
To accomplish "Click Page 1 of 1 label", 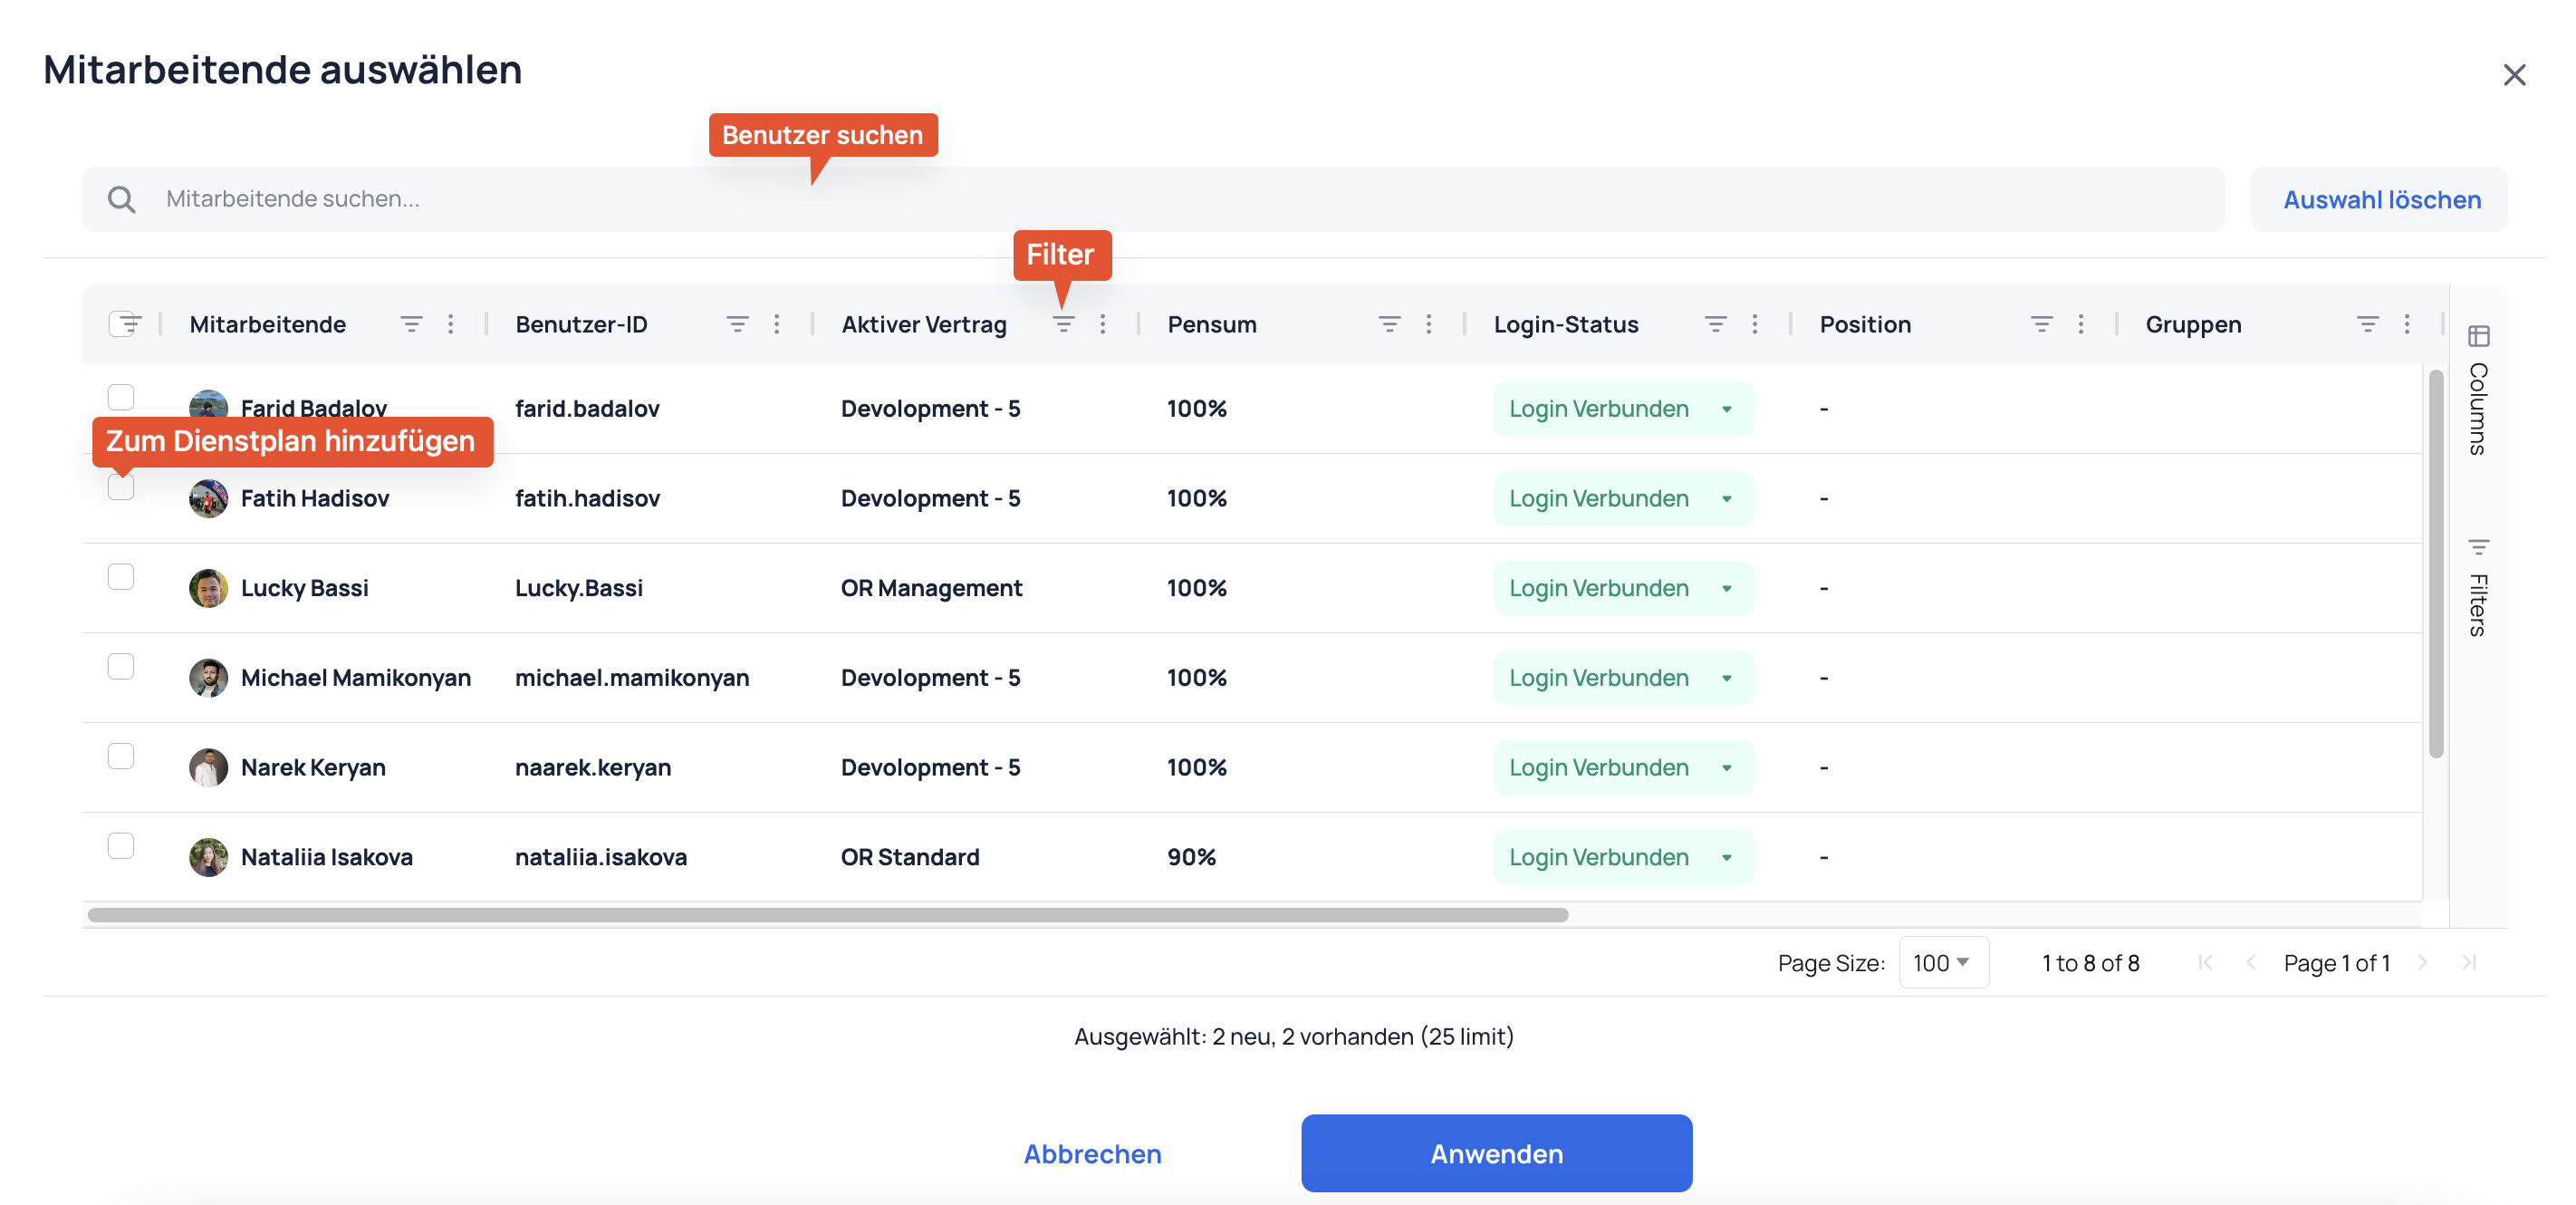I will (x=2336, y=963).
